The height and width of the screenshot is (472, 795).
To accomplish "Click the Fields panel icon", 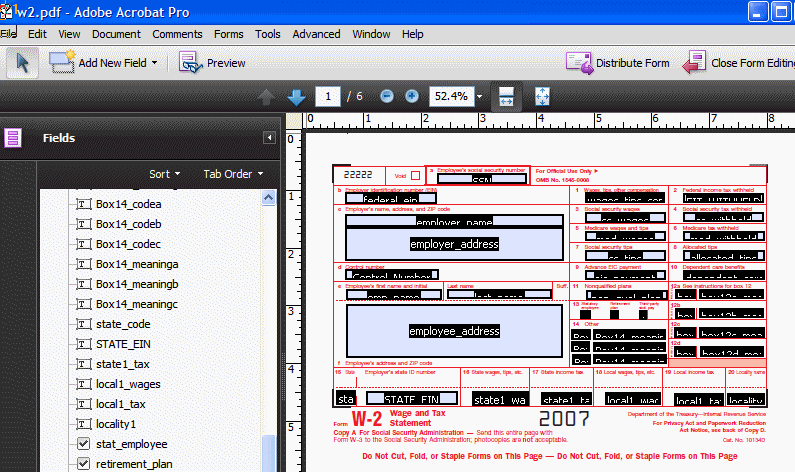I will click(x=13, y=138).
